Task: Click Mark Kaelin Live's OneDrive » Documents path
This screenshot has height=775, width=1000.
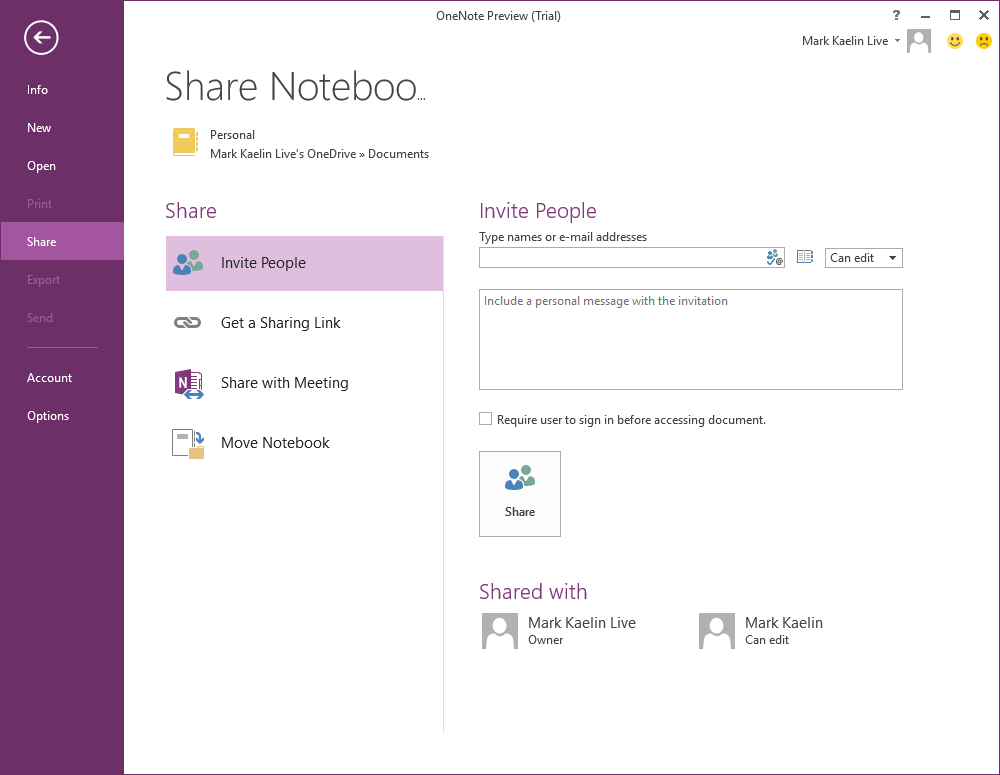Action: click(320, 154)
